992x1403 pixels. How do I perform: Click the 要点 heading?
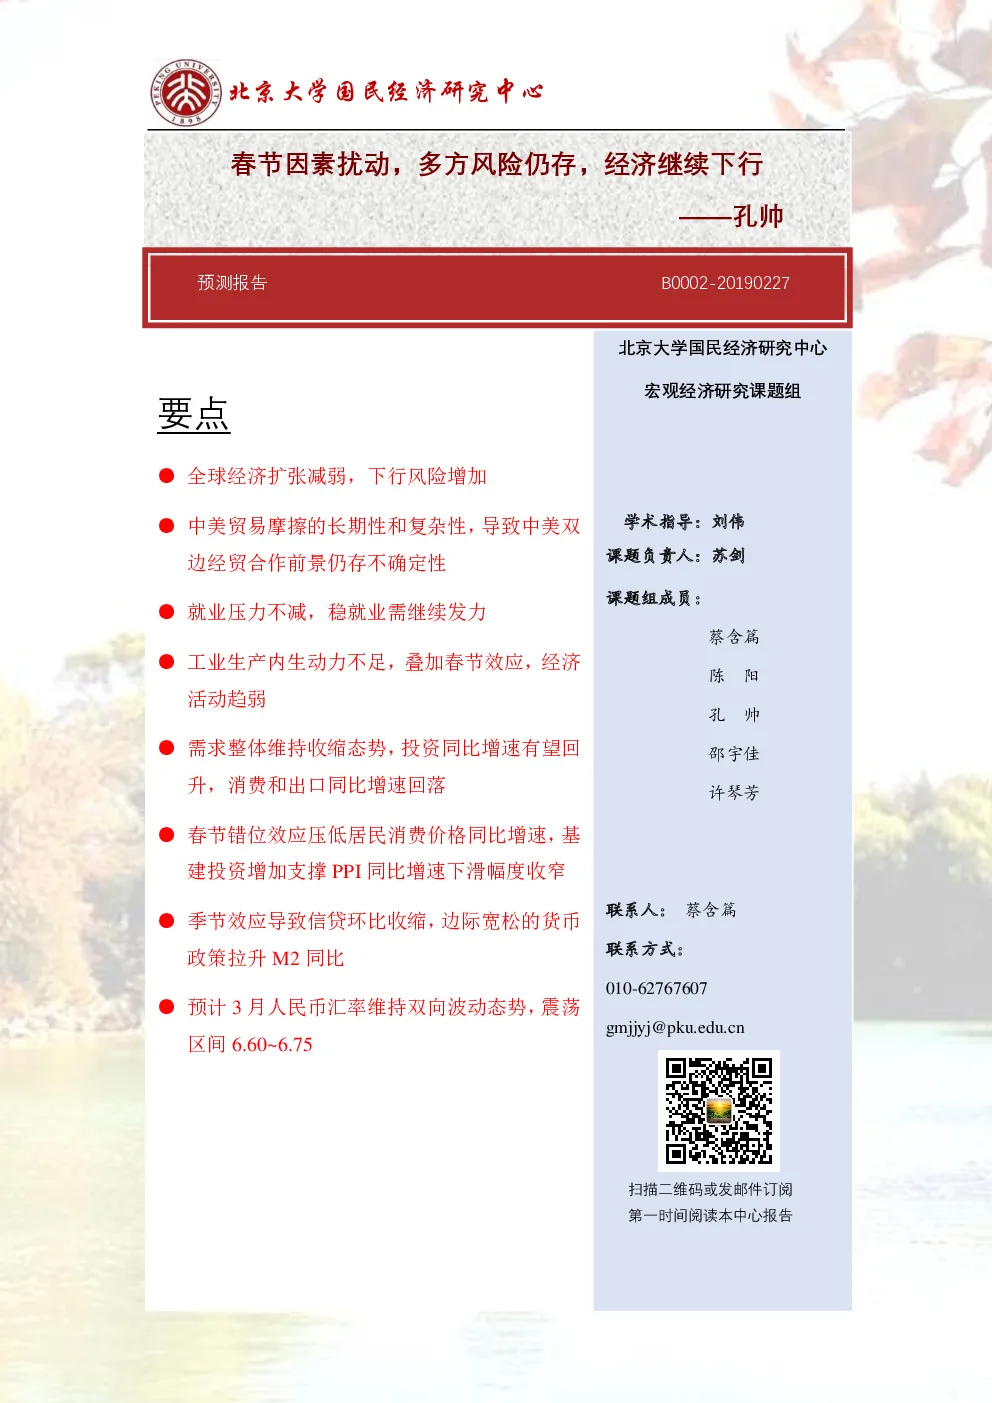(194, 414)
